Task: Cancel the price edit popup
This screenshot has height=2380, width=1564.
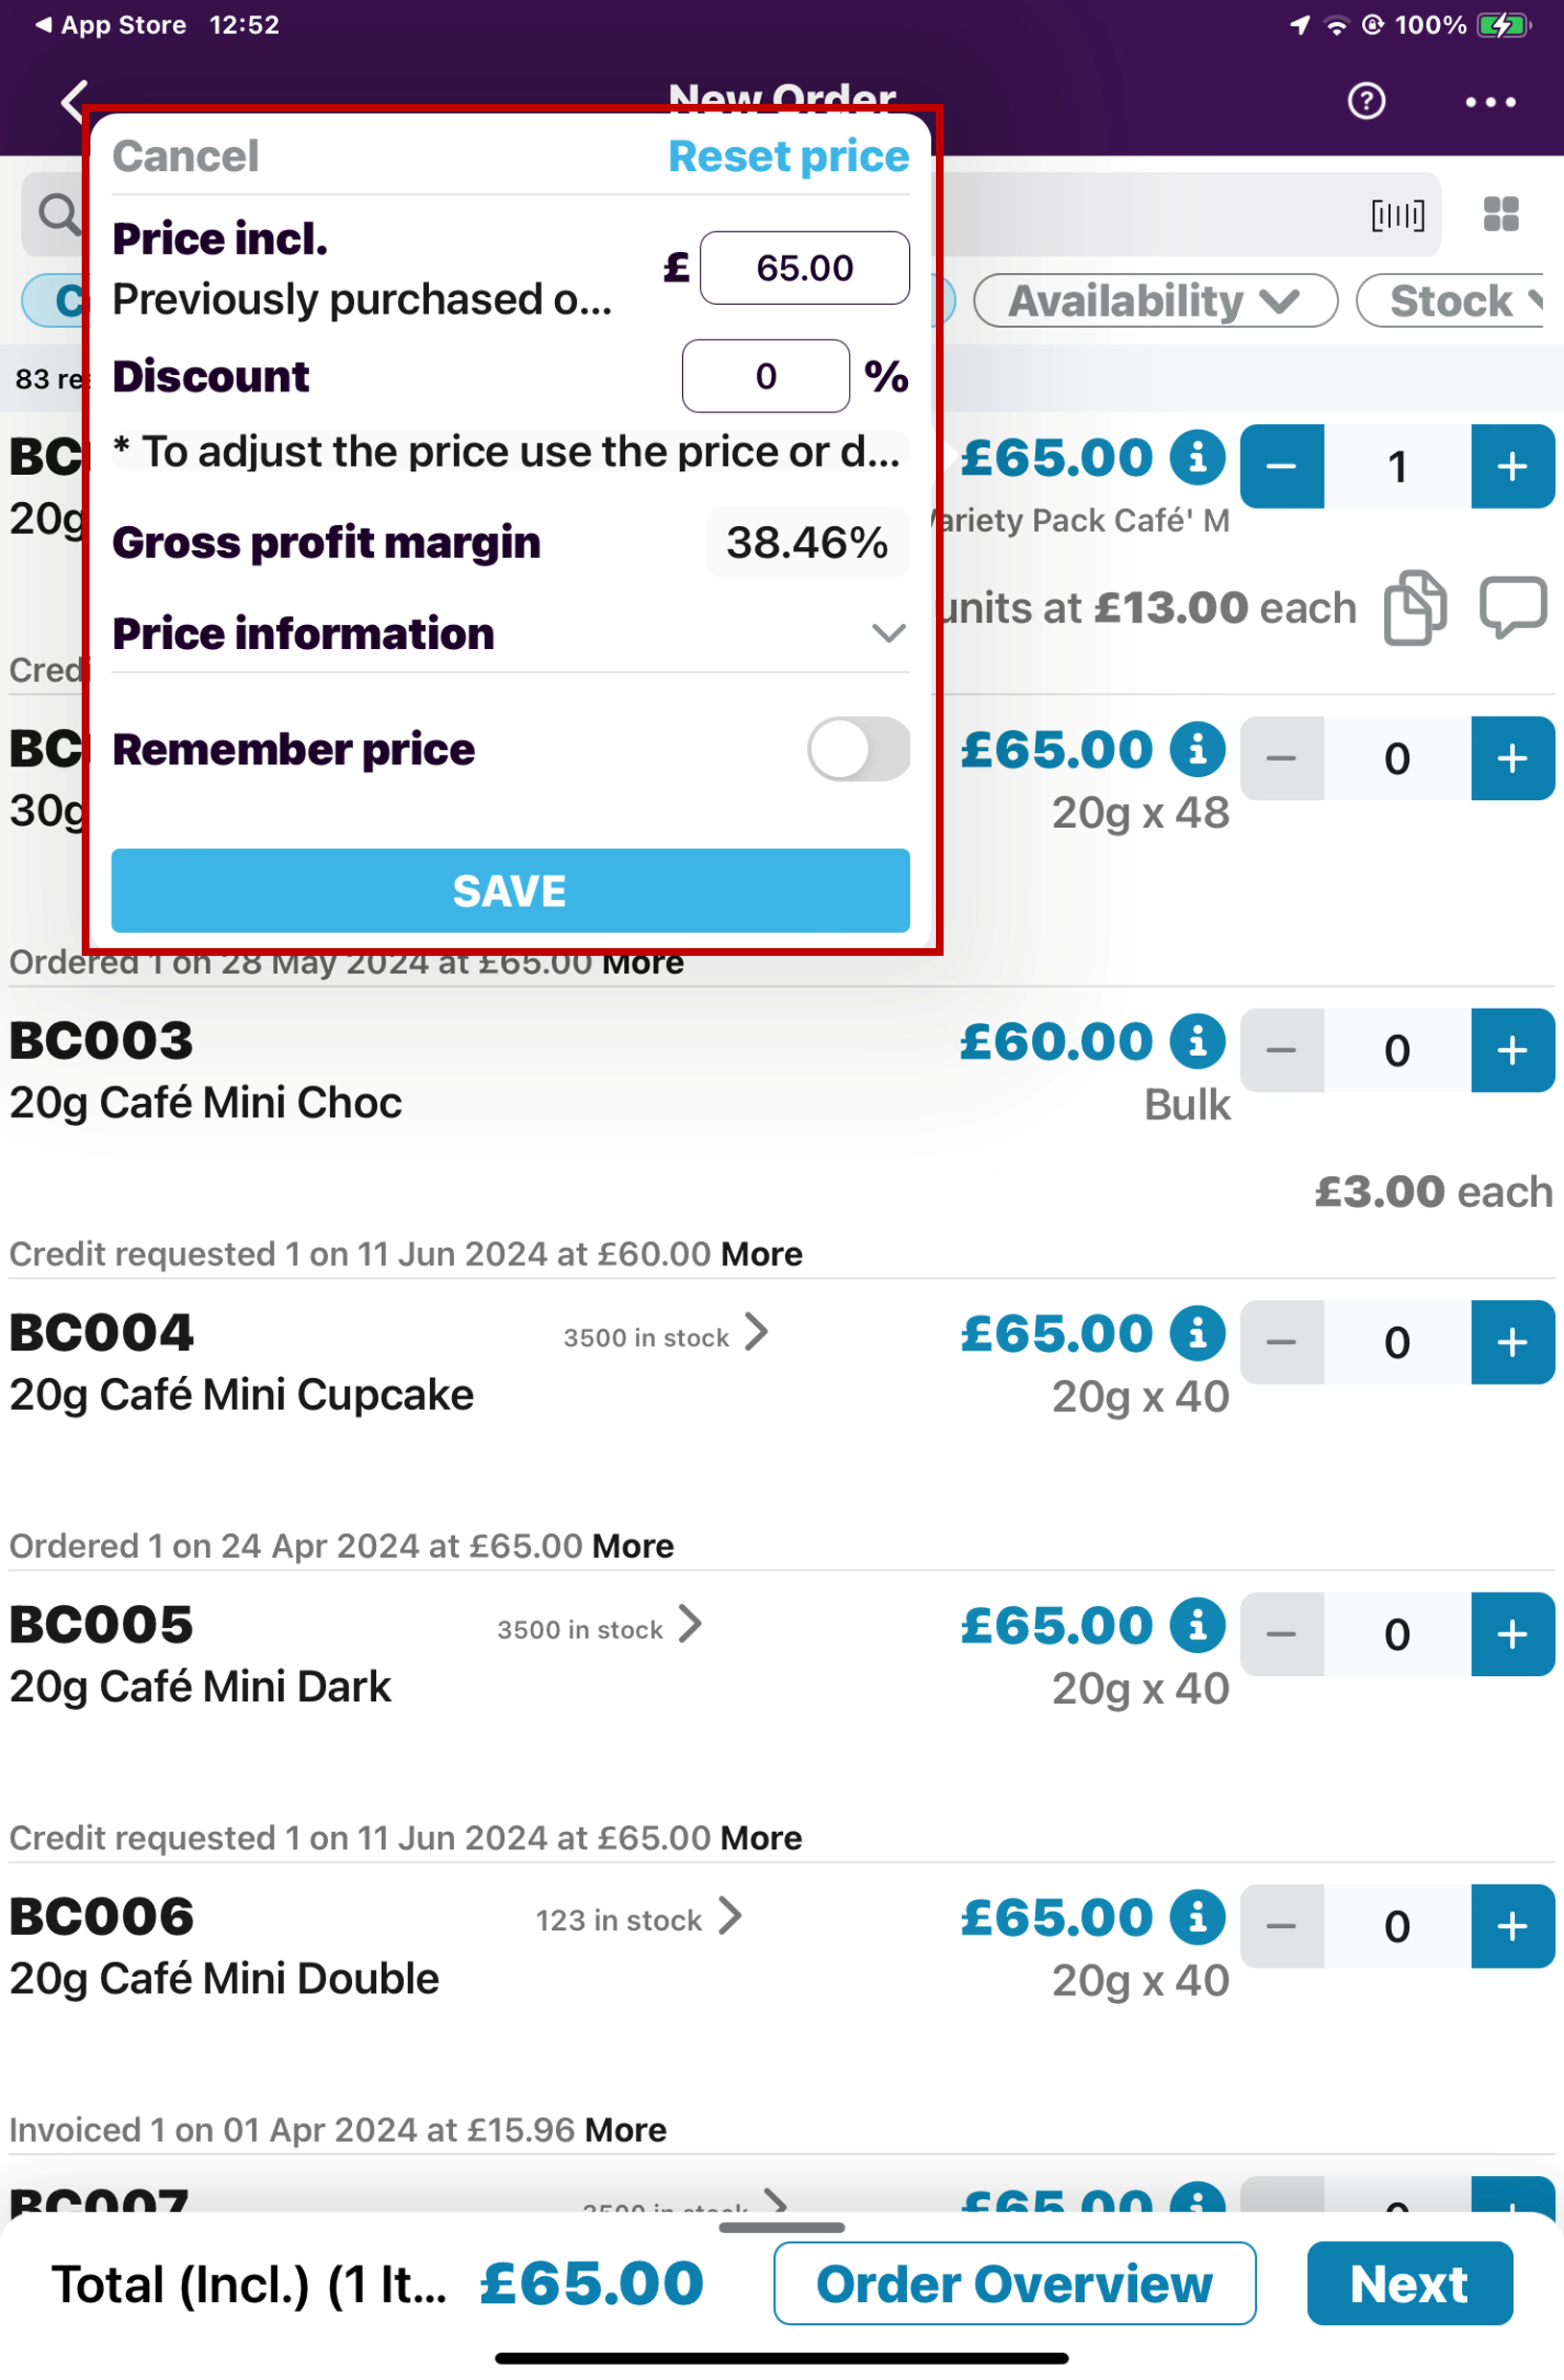Action: (x=185, y=156)
